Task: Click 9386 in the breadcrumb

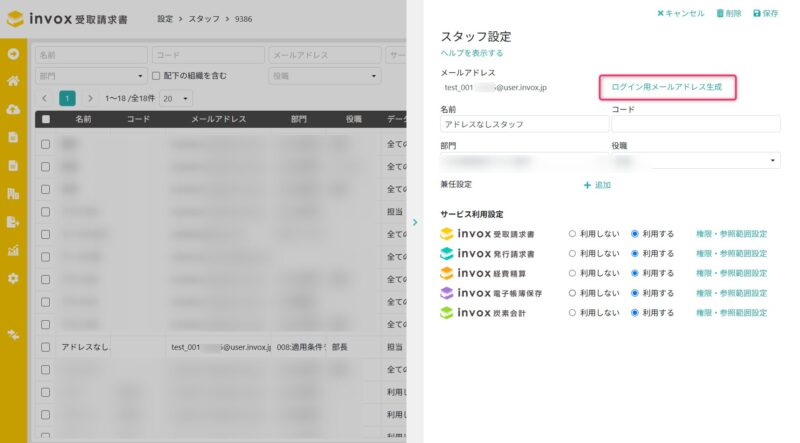Action: [243, 19]
